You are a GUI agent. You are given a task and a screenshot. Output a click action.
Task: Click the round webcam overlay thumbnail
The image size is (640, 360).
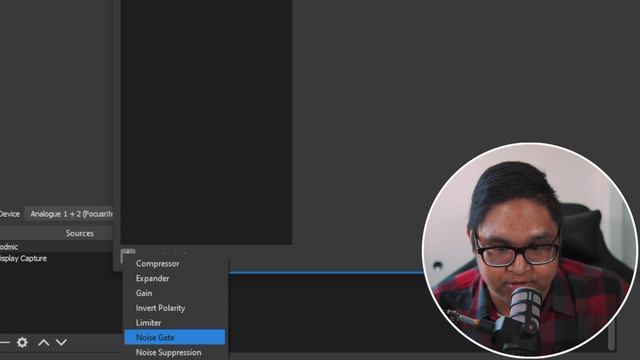point(530,250)
